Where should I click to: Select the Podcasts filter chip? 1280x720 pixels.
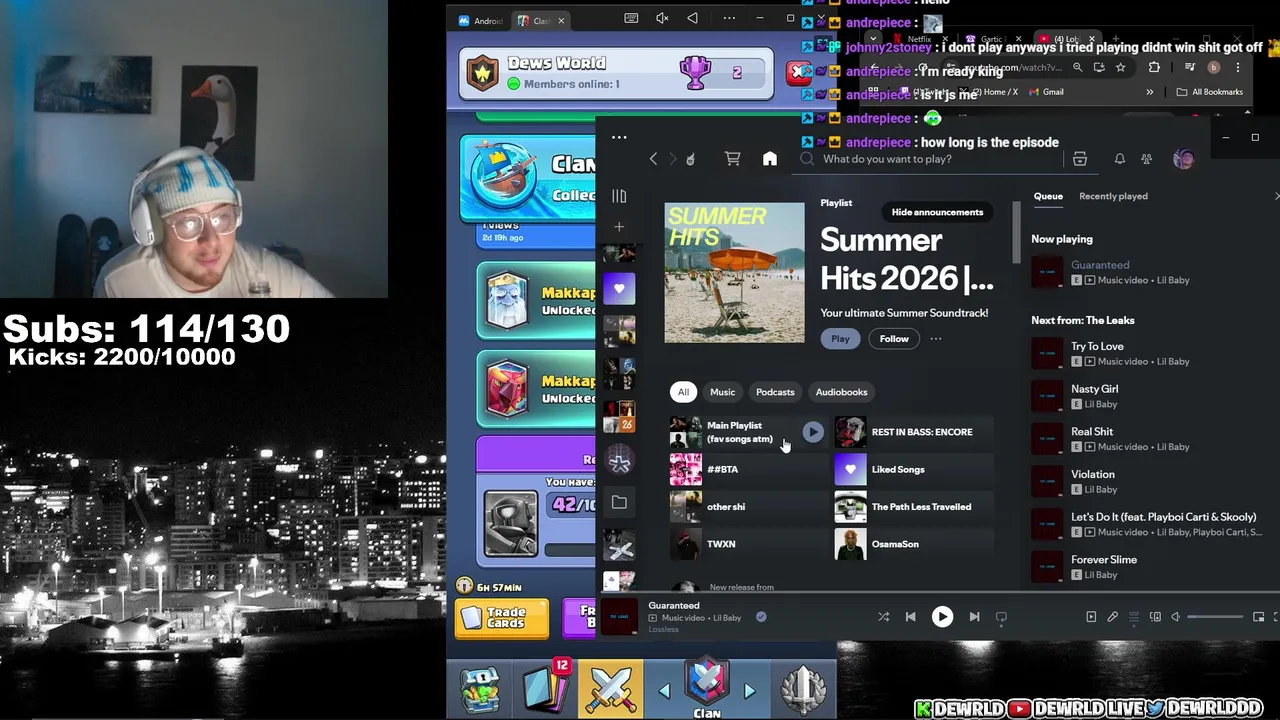pos(775,392)
